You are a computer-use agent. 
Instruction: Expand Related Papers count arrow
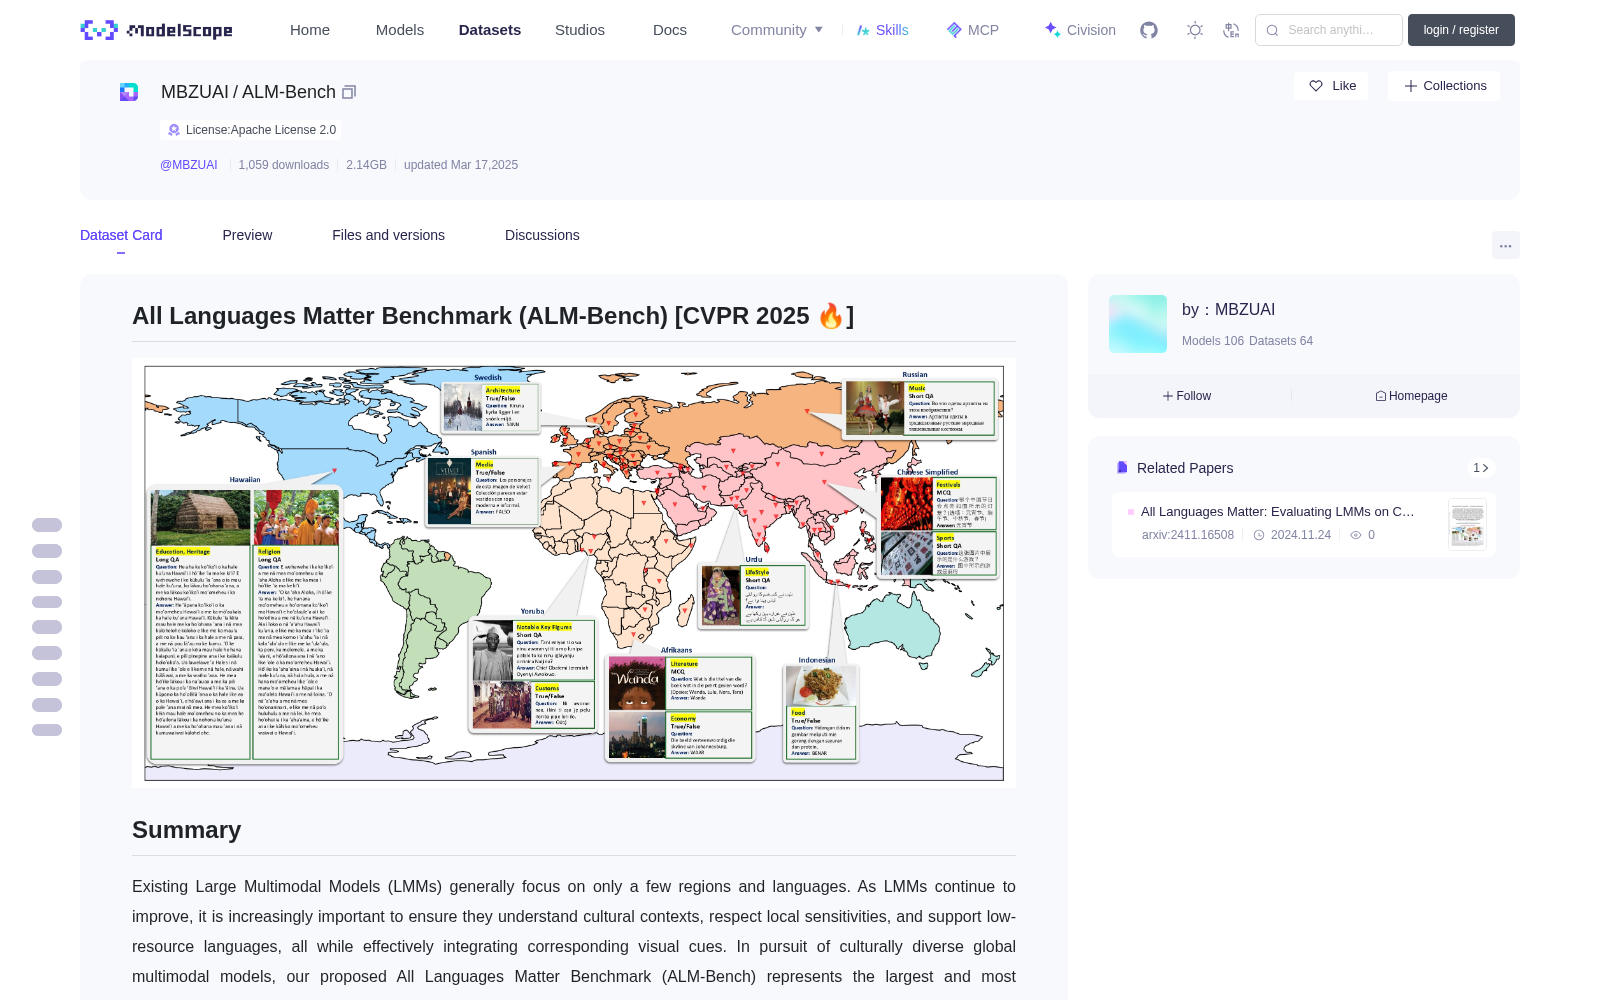[x=1481, y=468]
